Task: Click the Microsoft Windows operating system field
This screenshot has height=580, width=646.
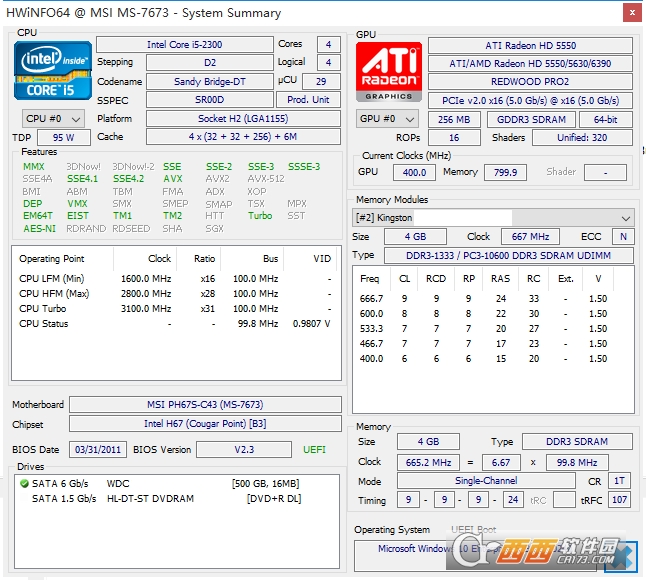Action: [x=475, y=555]
